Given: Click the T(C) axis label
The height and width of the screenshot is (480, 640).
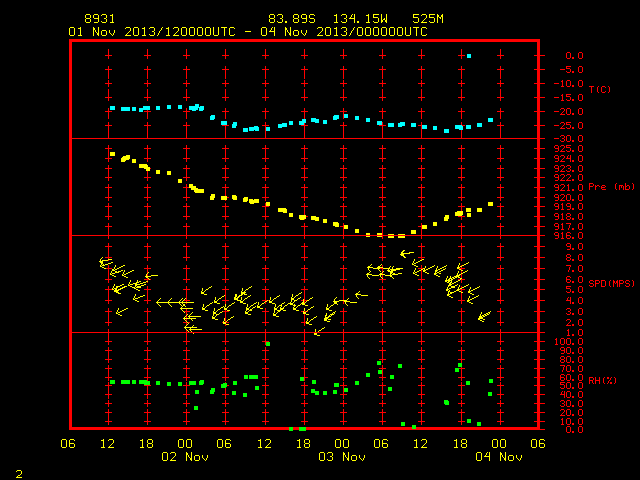Looking at the screenshot, I should (x=600, y=89).
